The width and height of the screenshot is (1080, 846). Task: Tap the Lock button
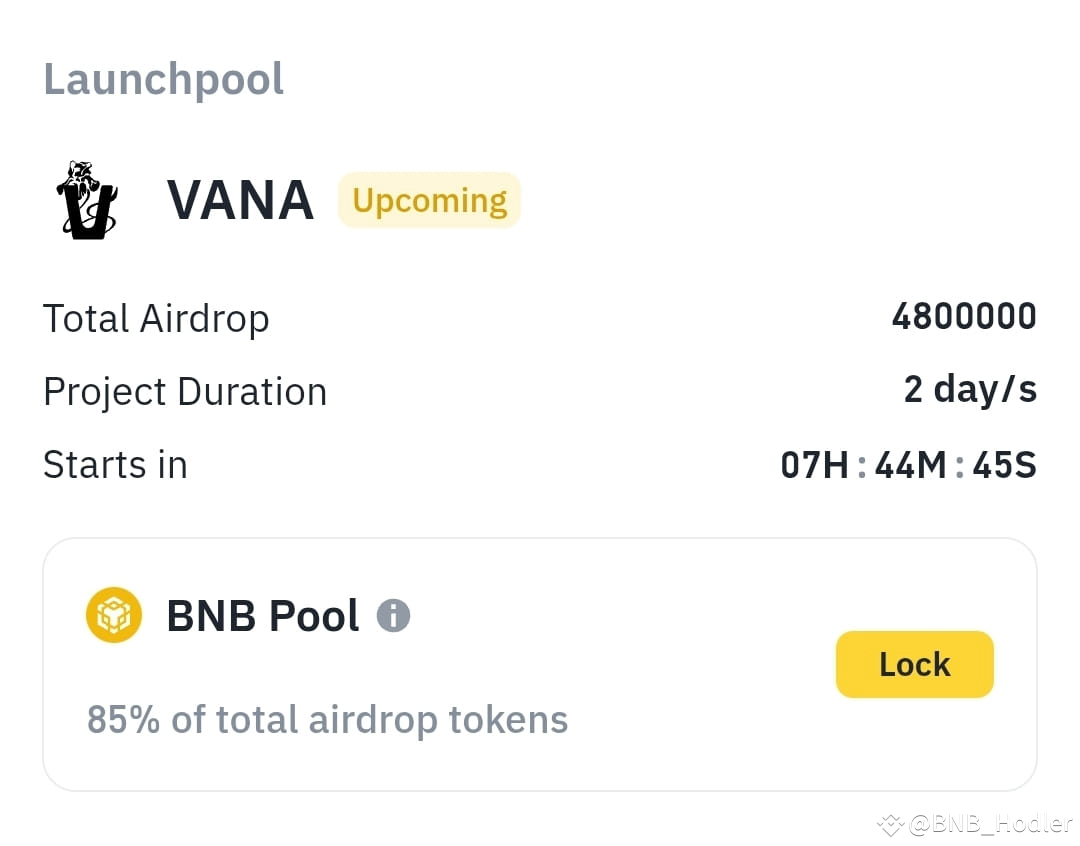tap(914, 663)
